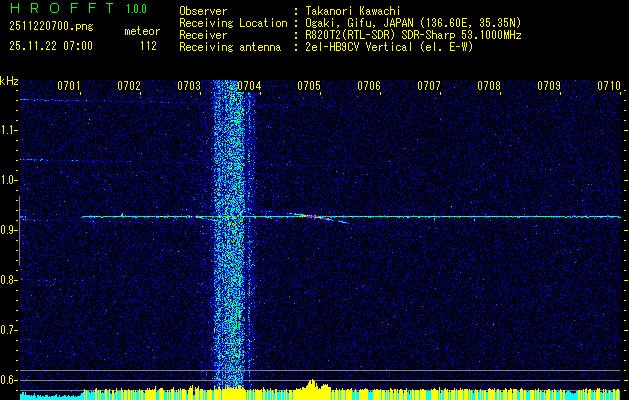Click the 0702 time marker
Viewport: 629px width, 400px height.
click(x=129, y=85)
